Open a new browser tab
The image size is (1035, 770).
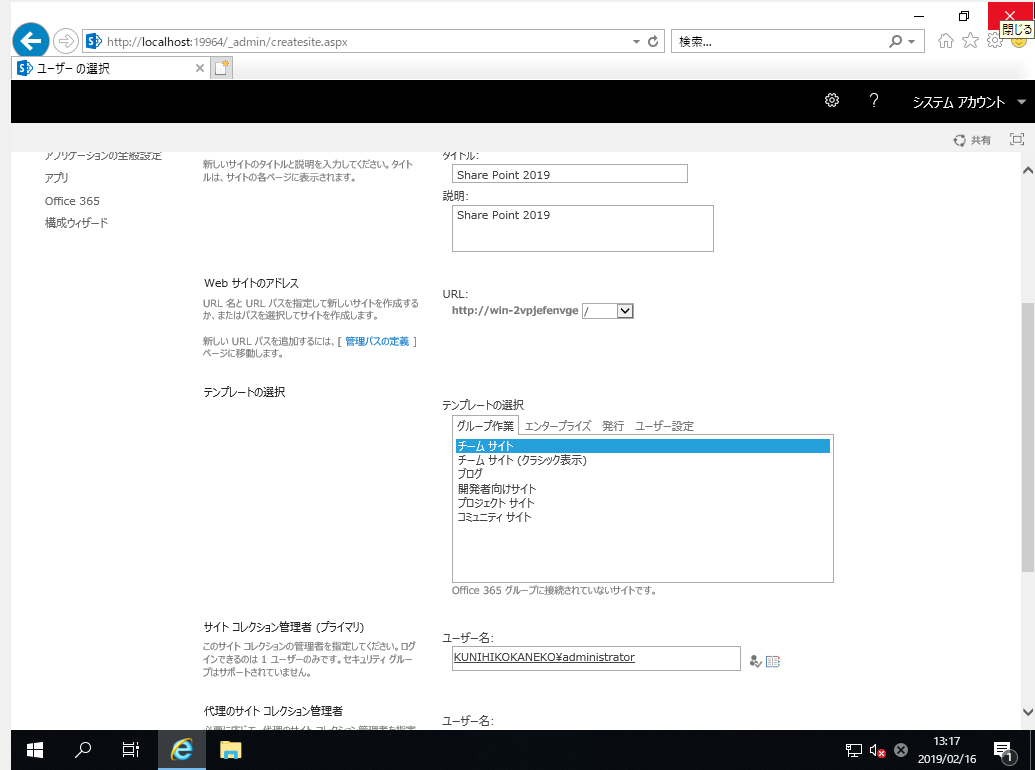(x=222, y=68)
